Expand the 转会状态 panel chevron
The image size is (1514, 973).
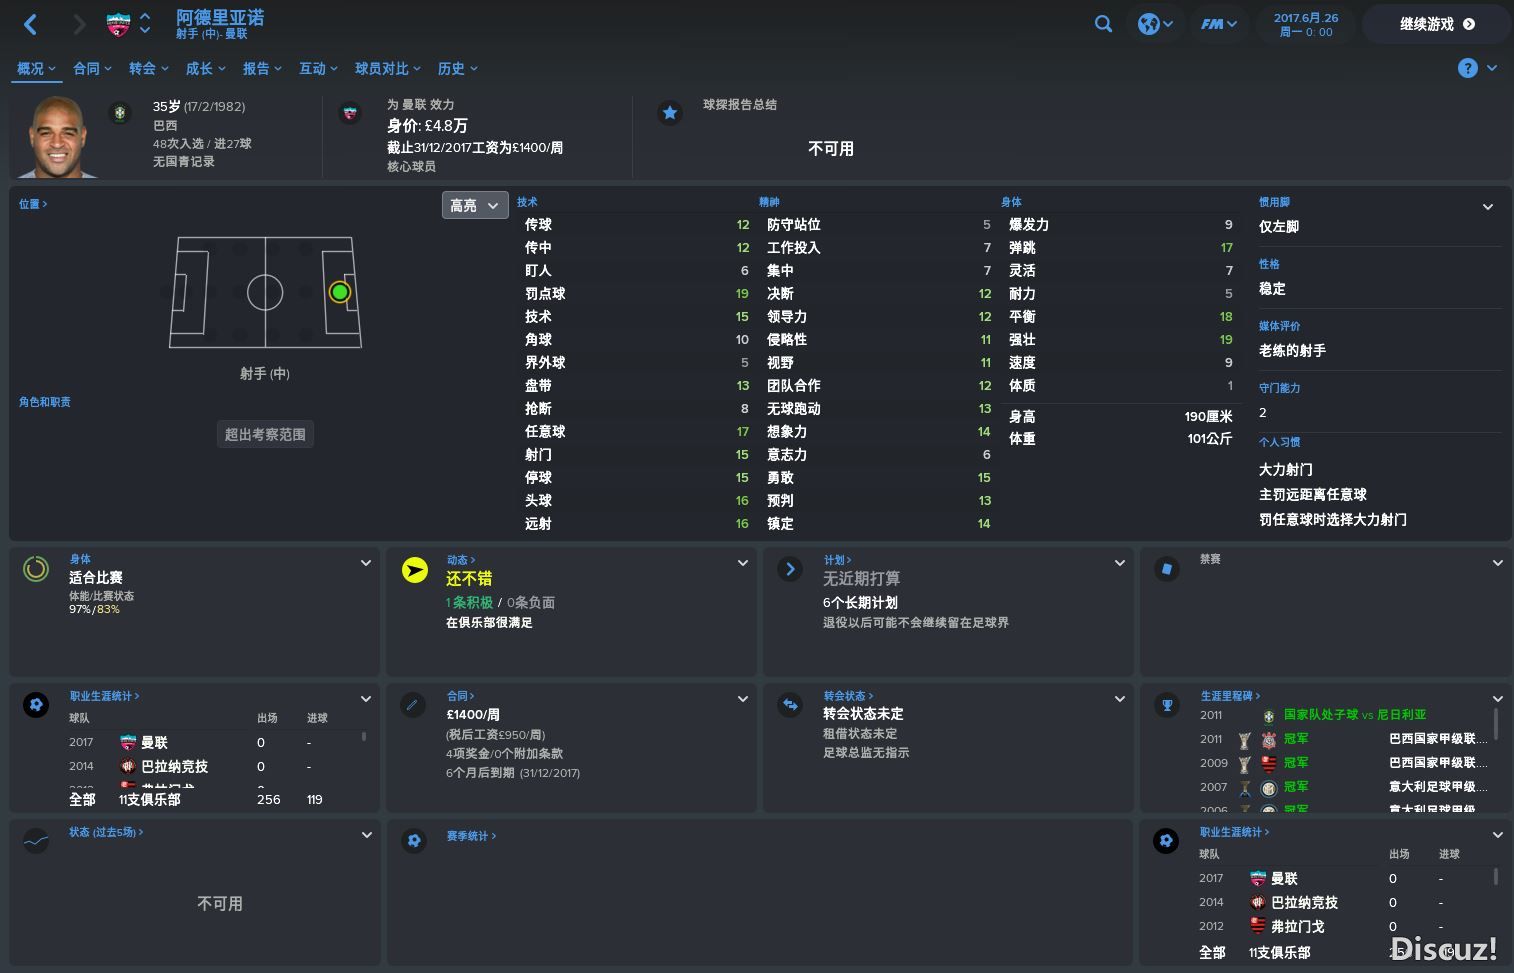tap(1120, 699)
